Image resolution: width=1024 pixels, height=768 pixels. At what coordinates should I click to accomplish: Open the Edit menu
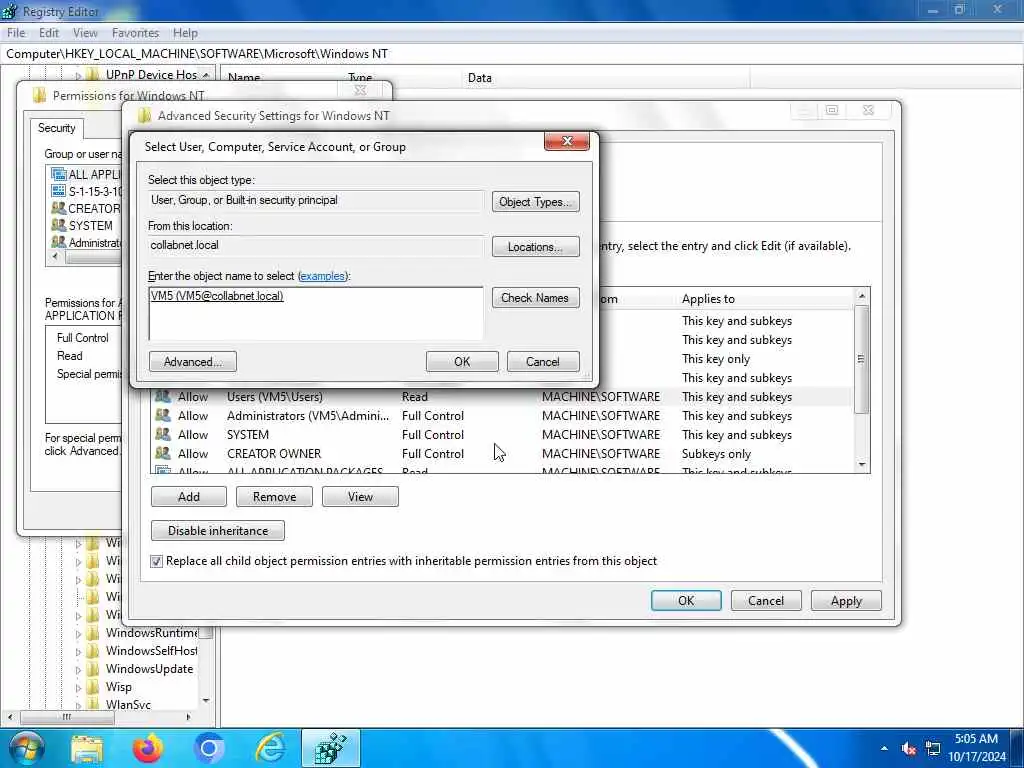(49, 33)
